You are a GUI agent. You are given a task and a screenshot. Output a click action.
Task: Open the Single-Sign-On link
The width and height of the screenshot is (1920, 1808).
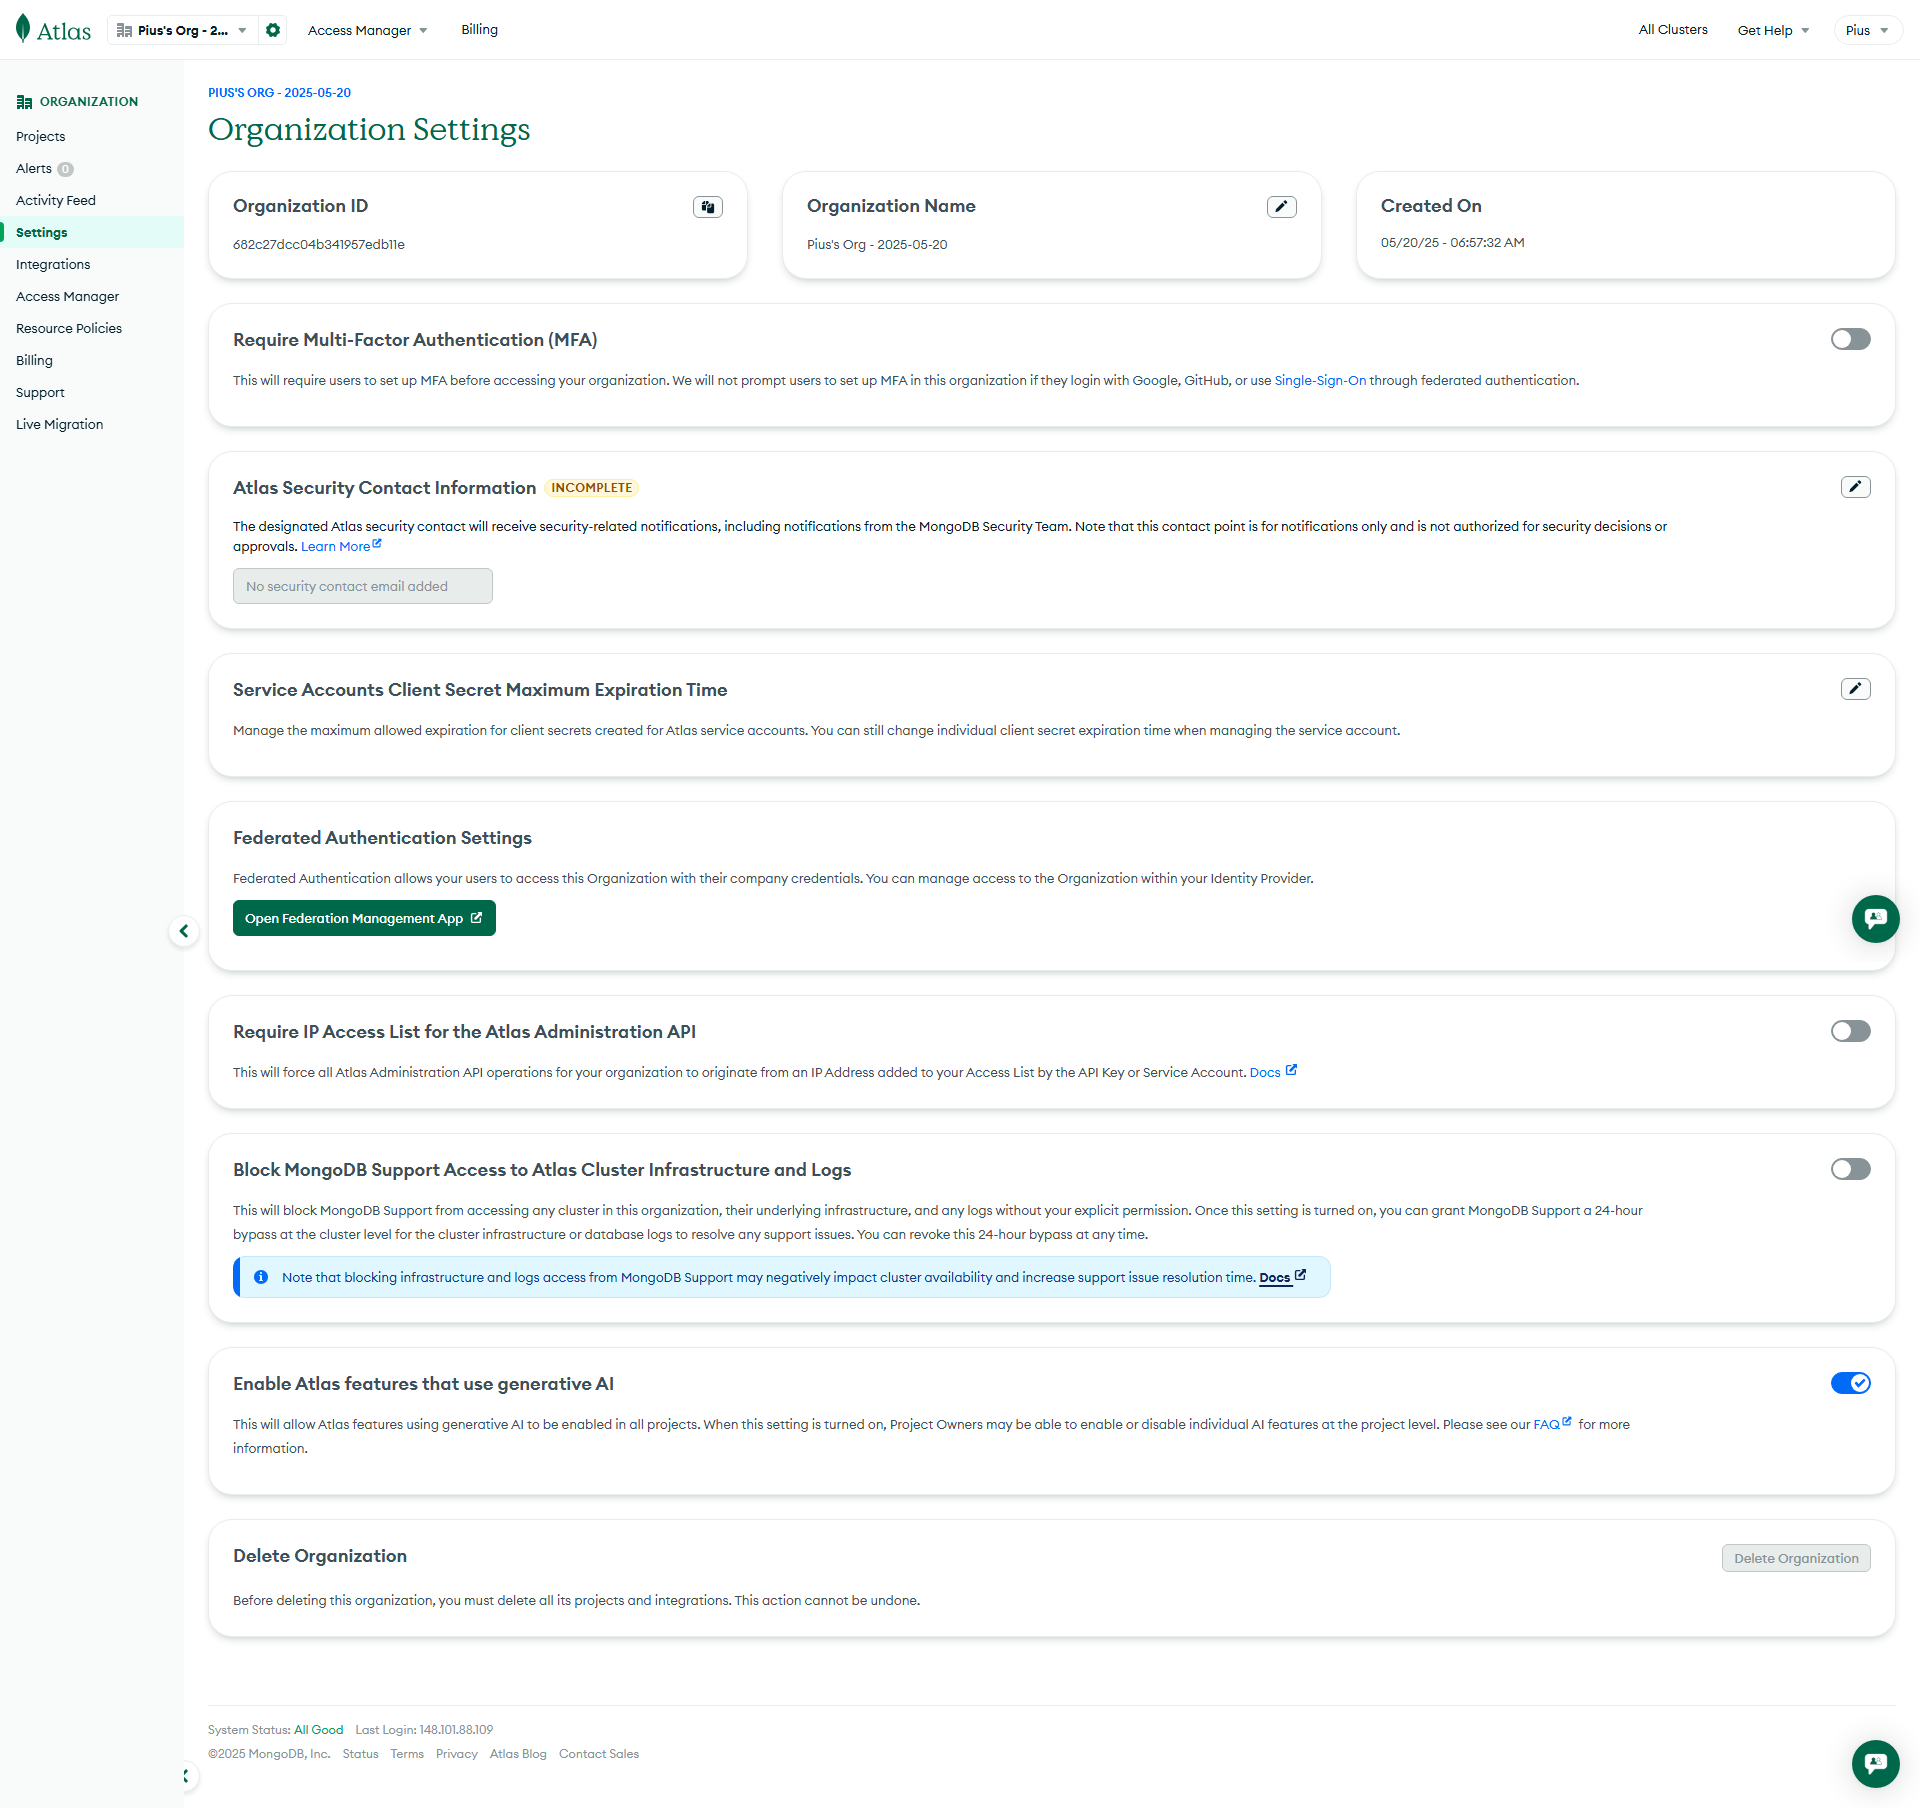point(1319,380)
